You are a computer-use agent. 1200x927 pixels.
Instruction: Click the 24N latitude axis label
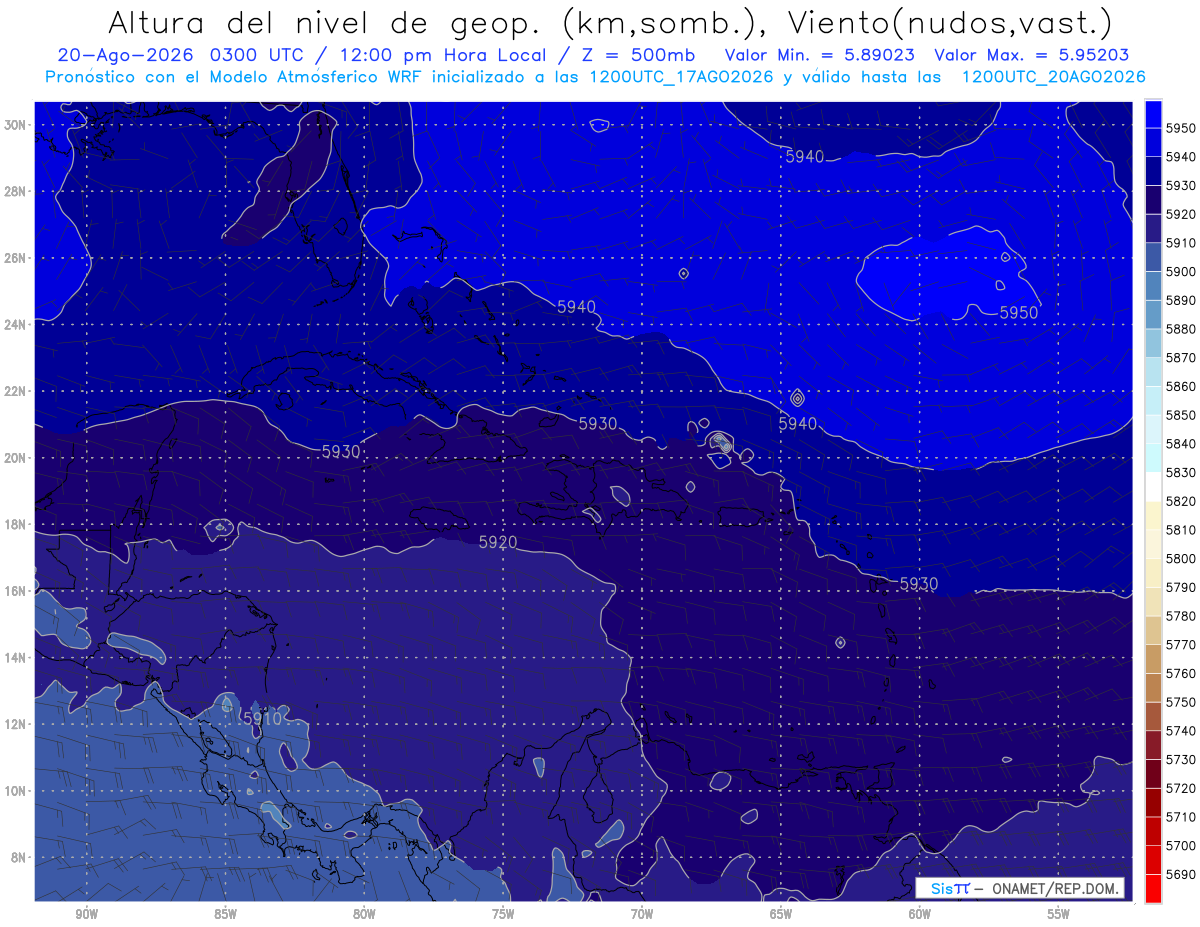coord(14,325)
